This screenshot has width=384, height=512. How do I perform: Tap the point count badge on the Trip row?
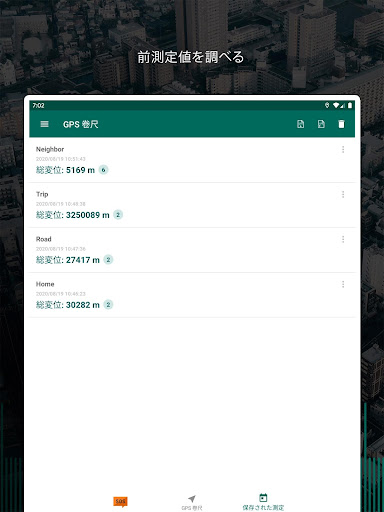pyautogui.click(x=118, y=215)
